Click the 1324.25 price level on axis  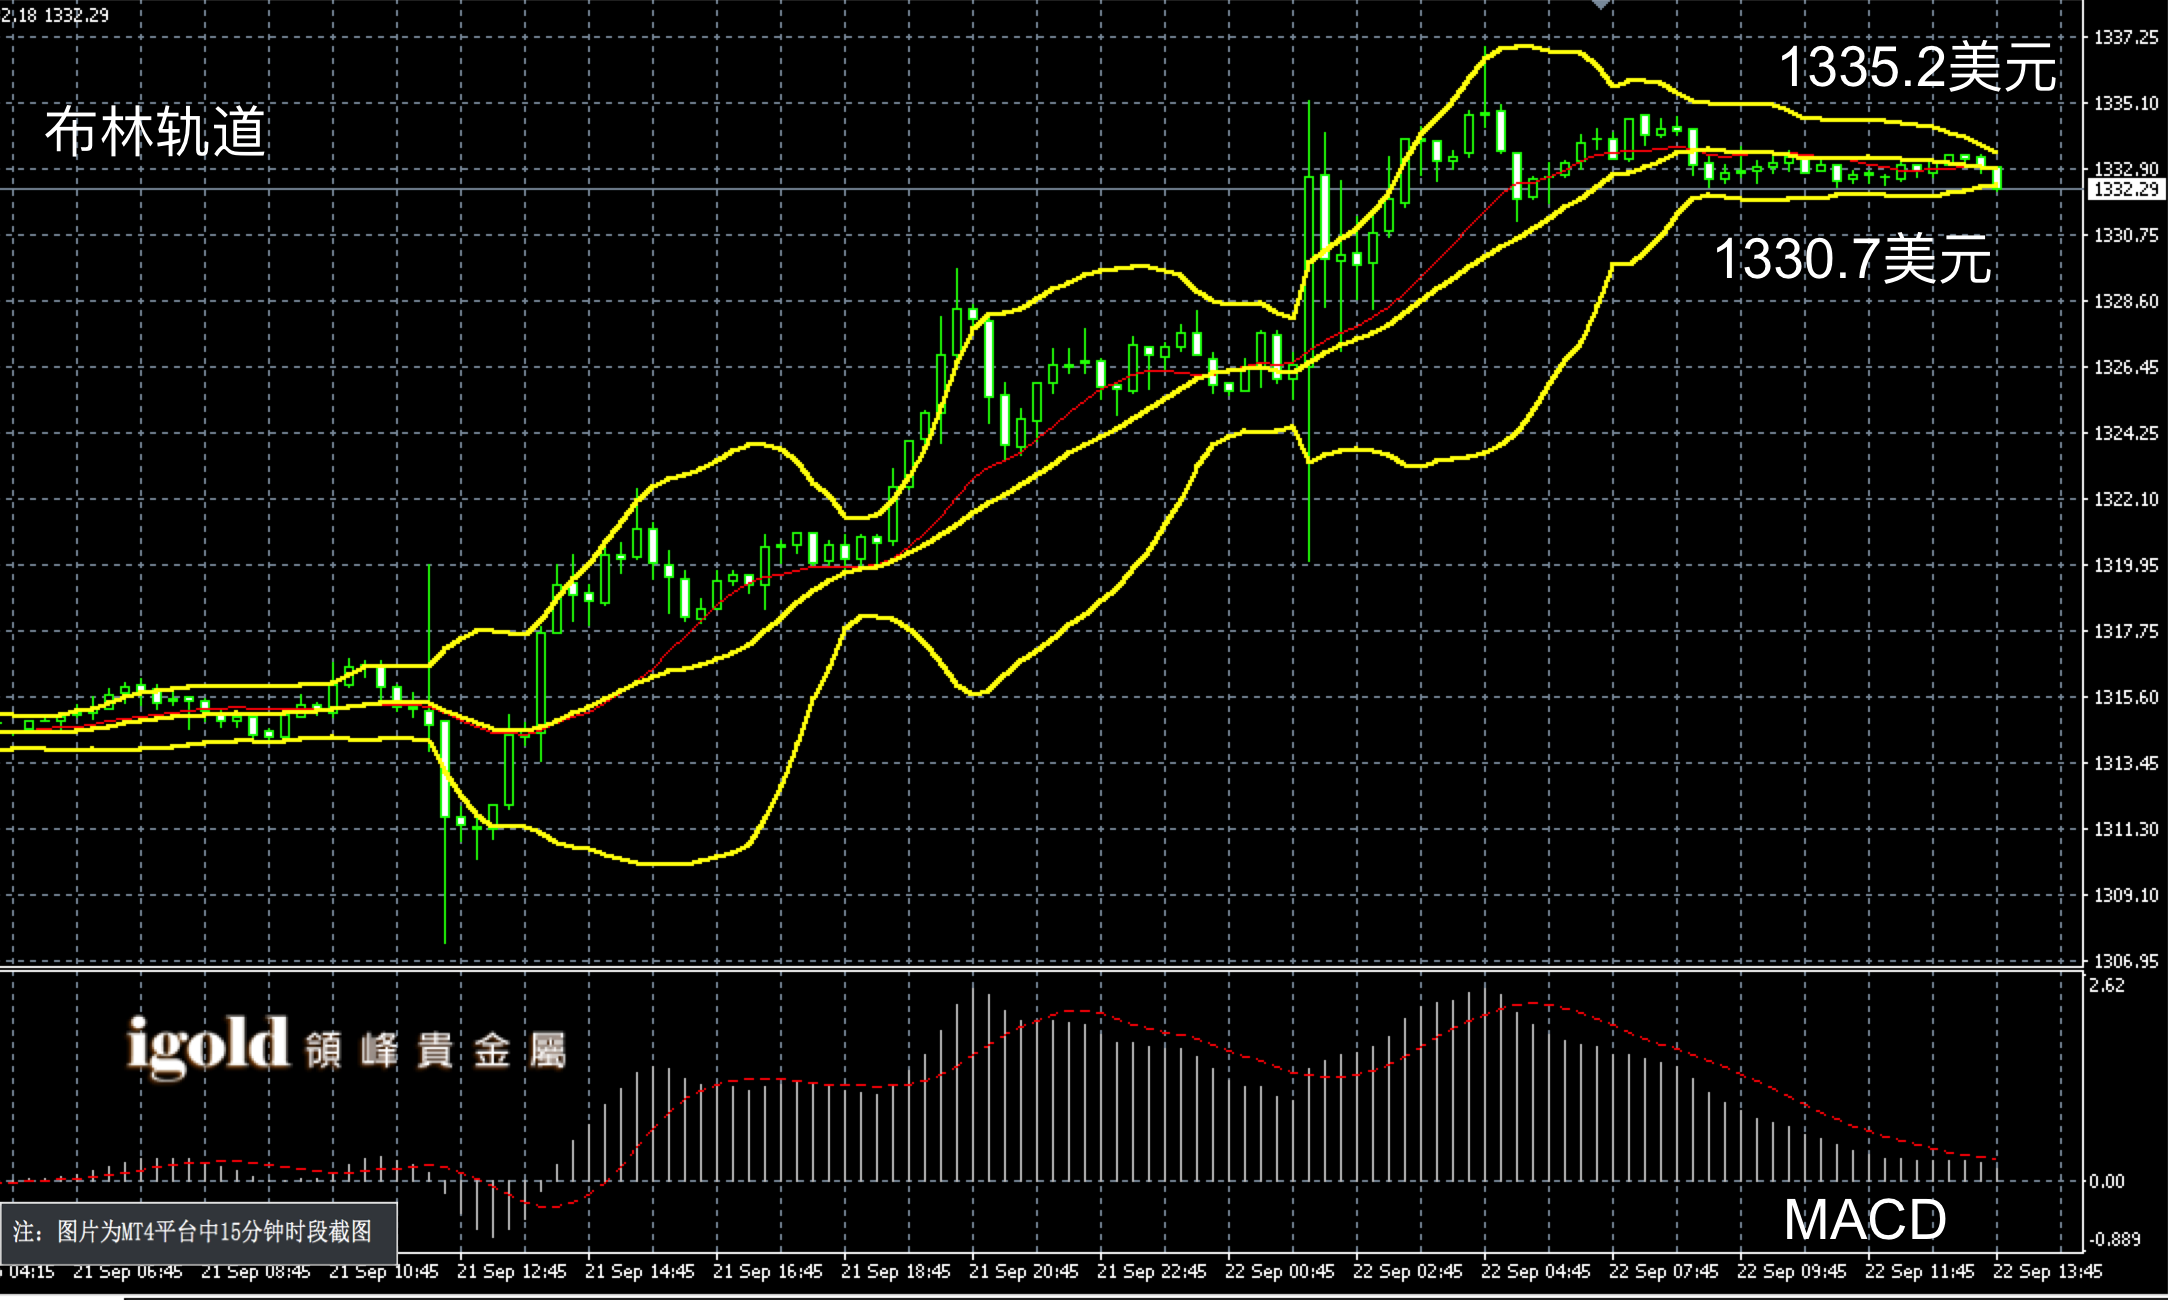2126,433
